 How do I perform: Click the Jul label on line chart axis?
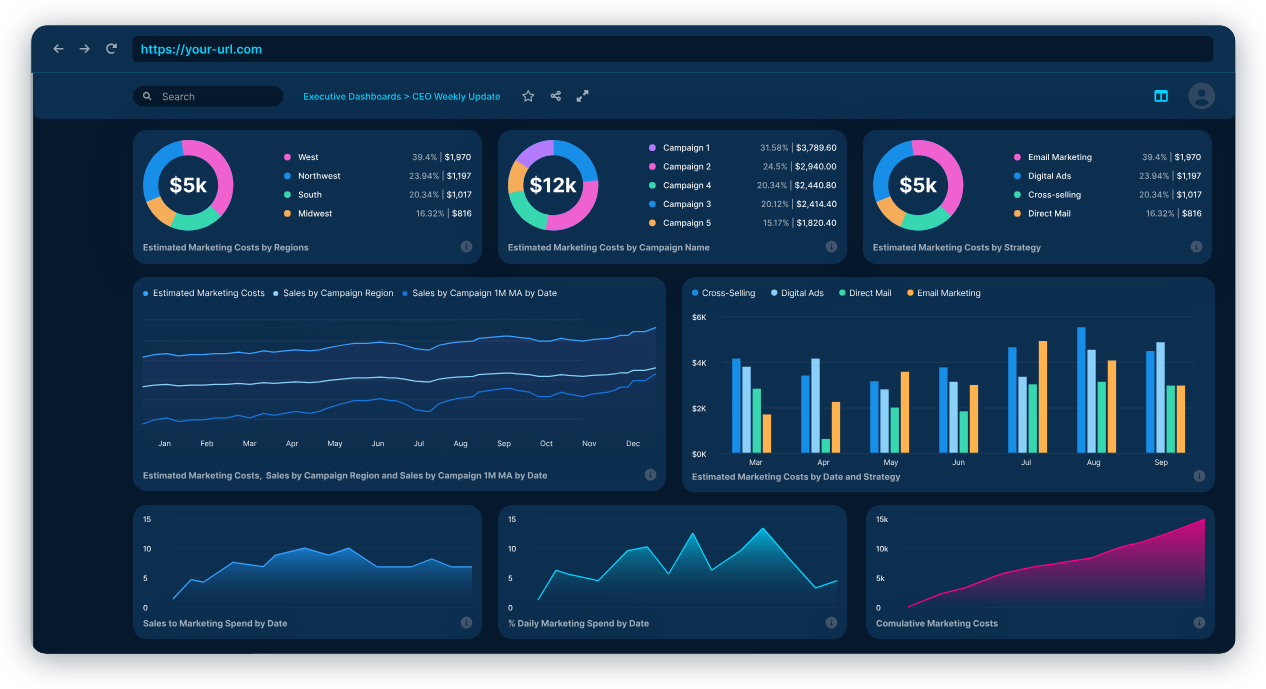(419, 443)
